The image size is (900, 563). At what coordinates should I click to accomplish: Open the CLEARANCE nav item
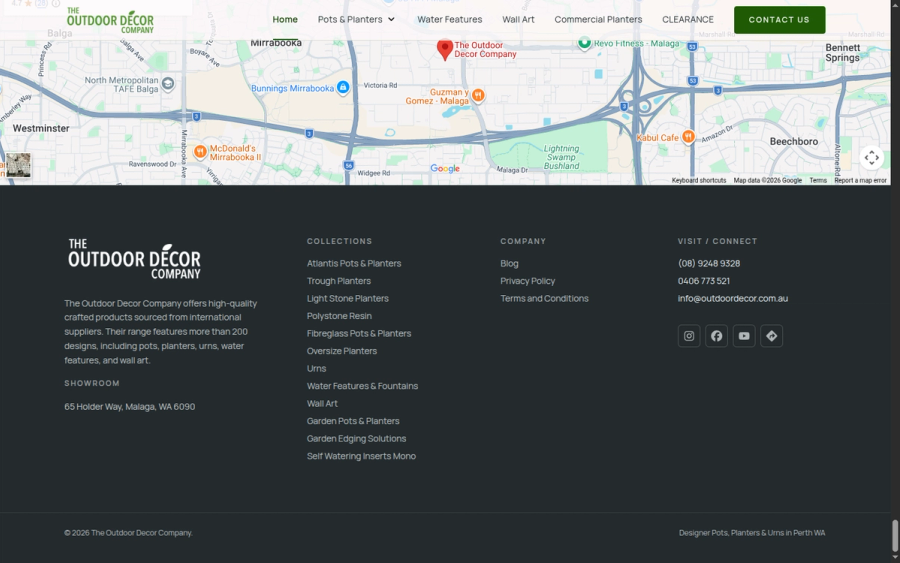click(x=688, y=20)
